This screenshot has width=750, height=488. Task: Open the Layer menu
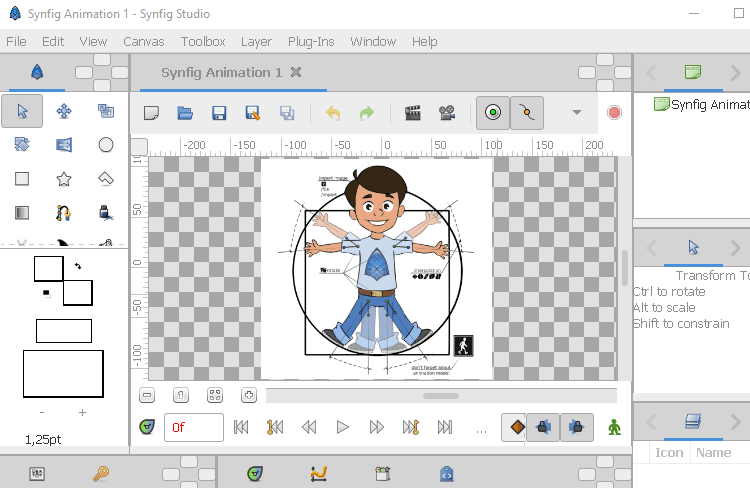pos(256,41)
